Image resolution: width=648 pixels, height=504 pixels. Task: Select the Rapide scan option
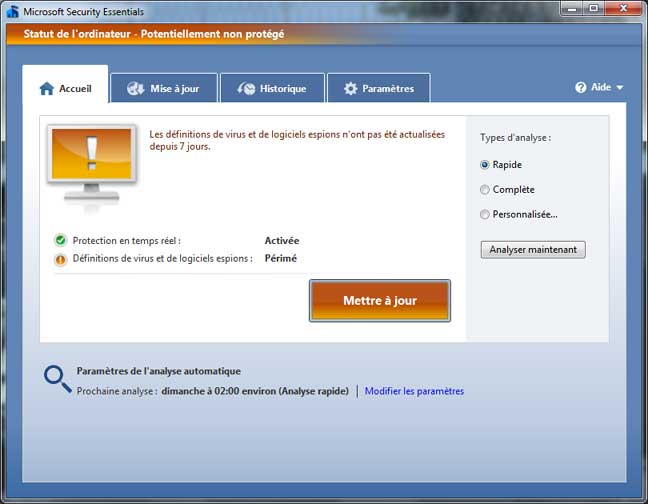pyautogui.click(x=485, y=165)
